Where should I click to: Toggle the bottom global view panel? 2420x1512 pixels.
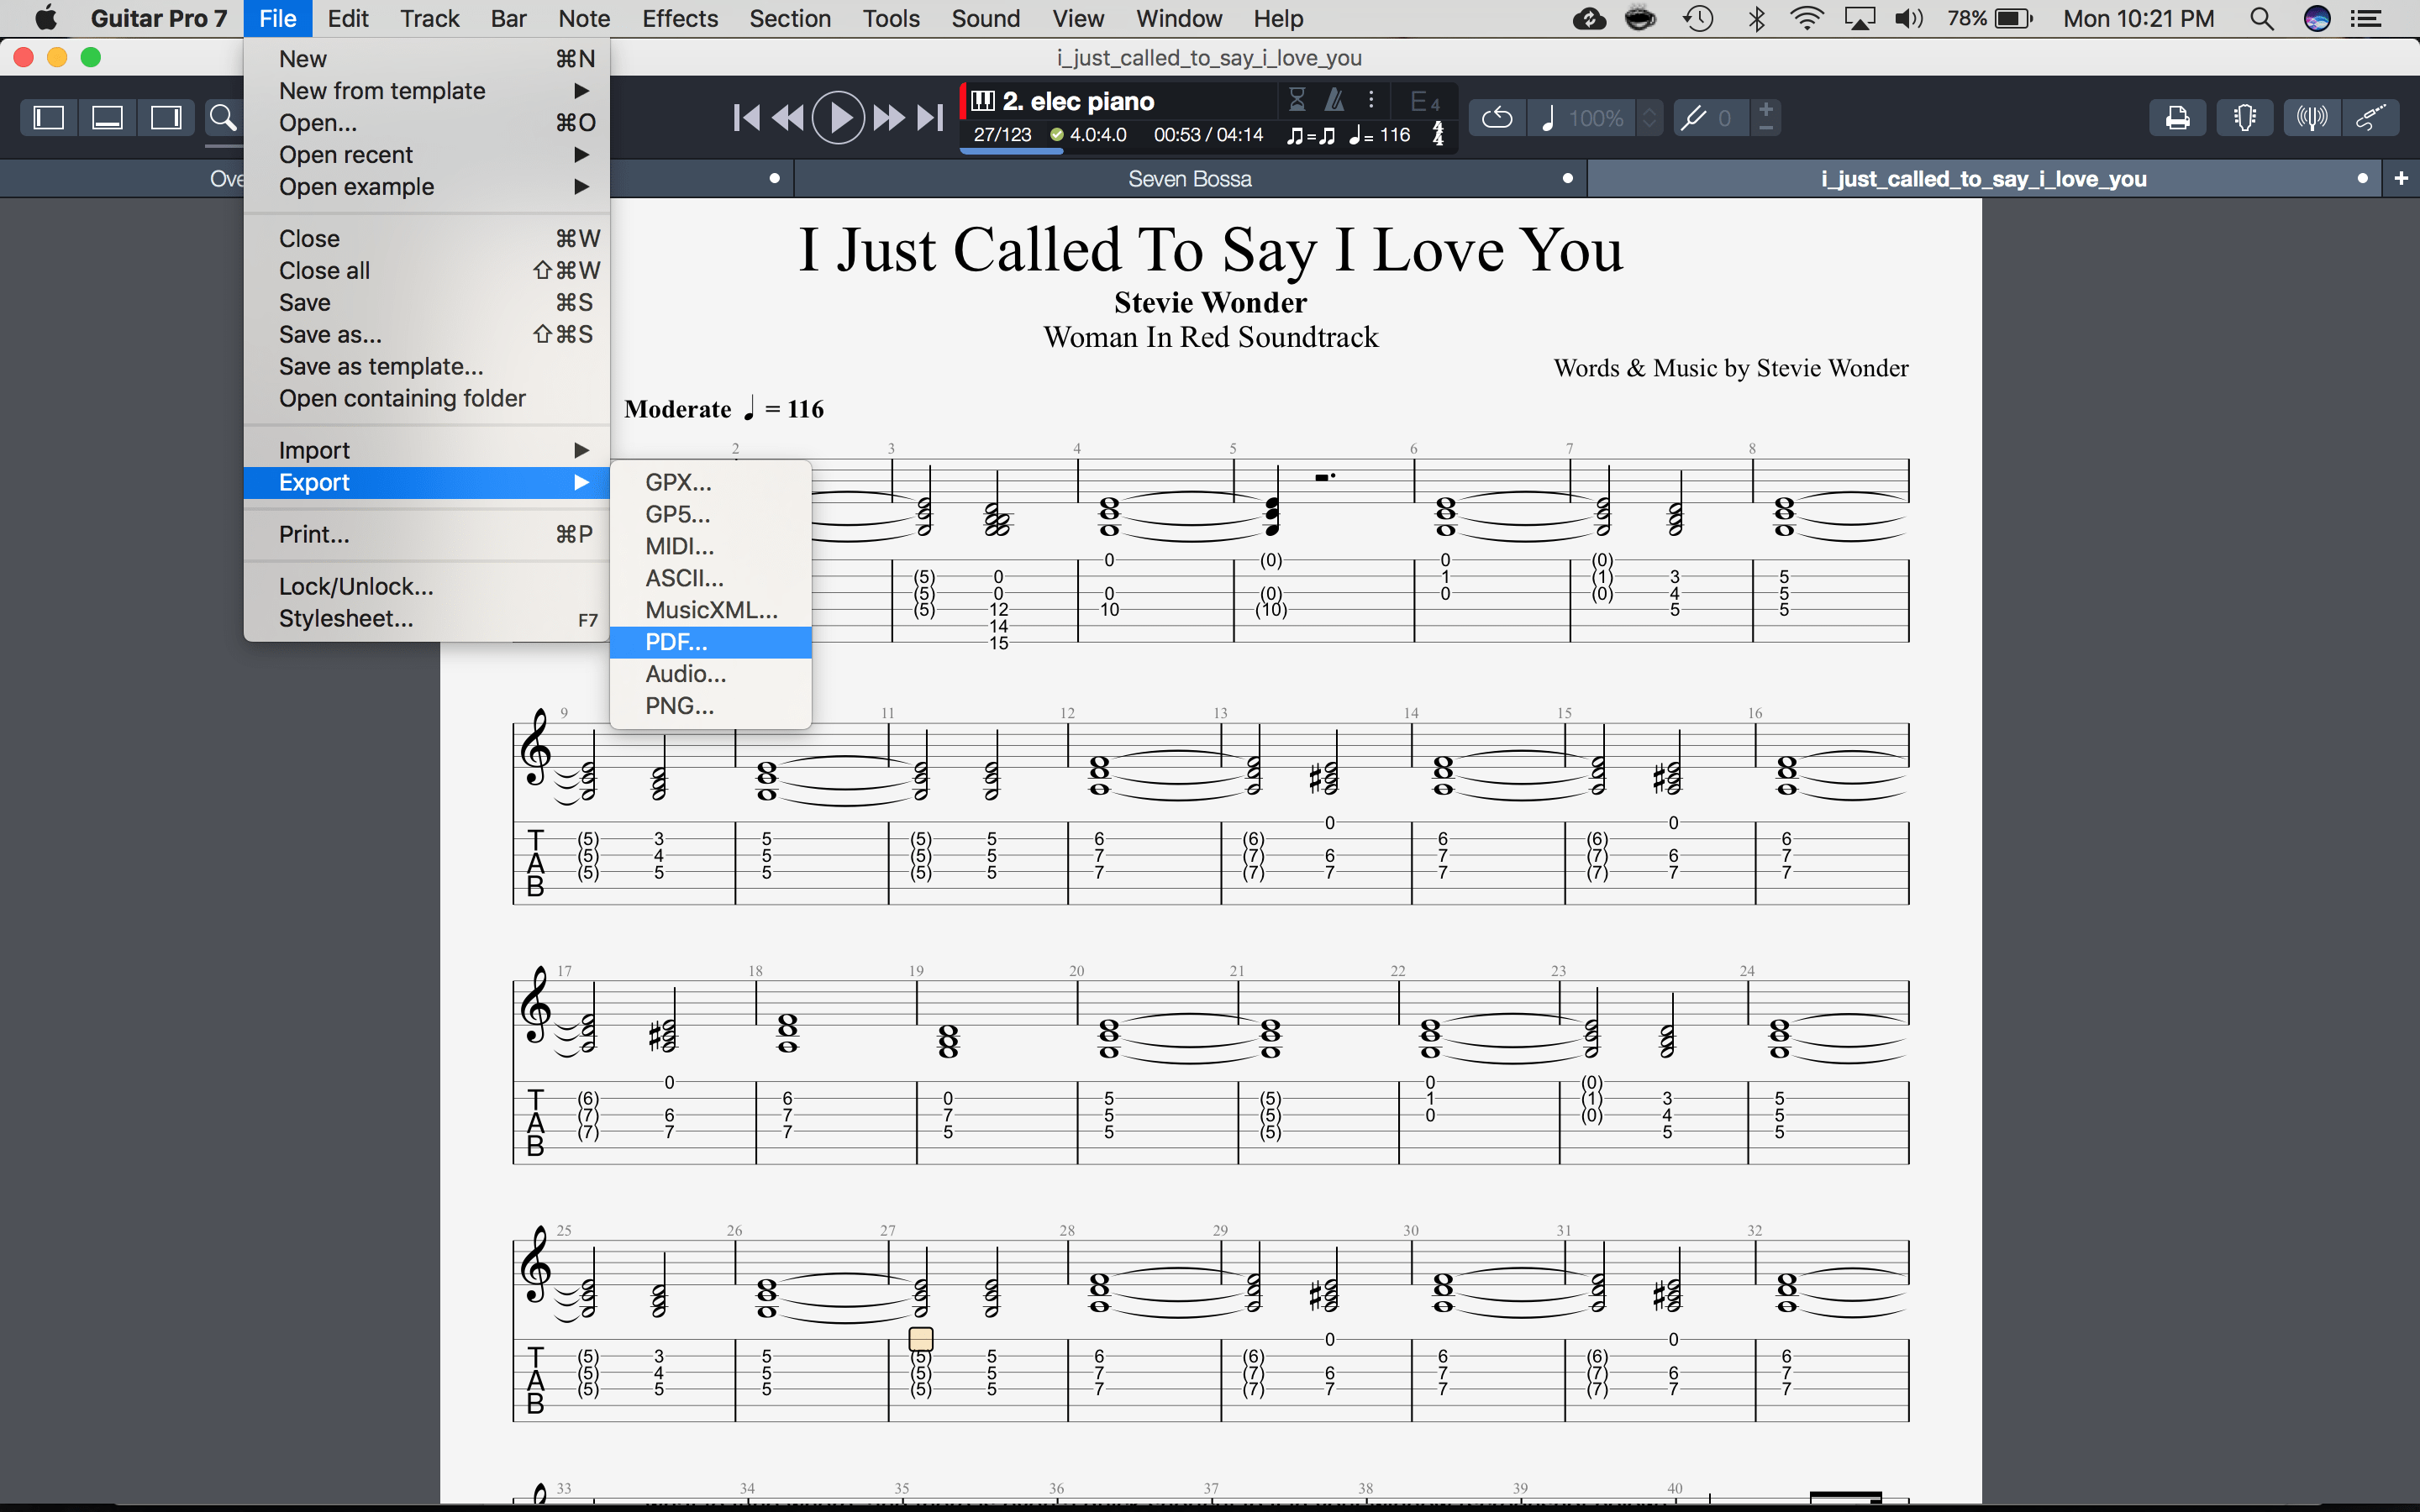[x=107, y=118]
